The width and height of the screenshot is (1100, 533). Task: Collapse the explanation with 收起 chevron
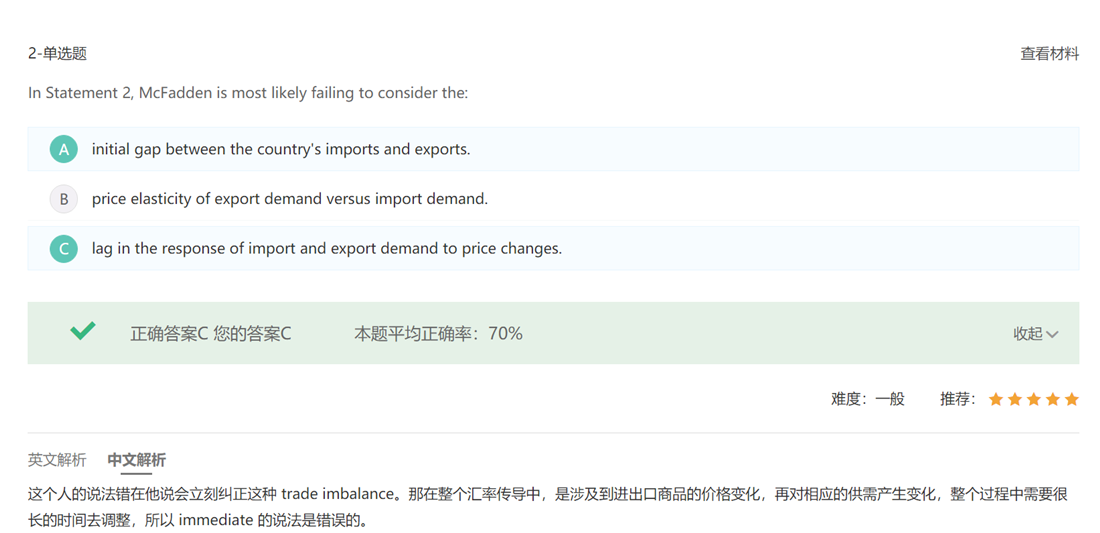click(x=1052, y=334)
